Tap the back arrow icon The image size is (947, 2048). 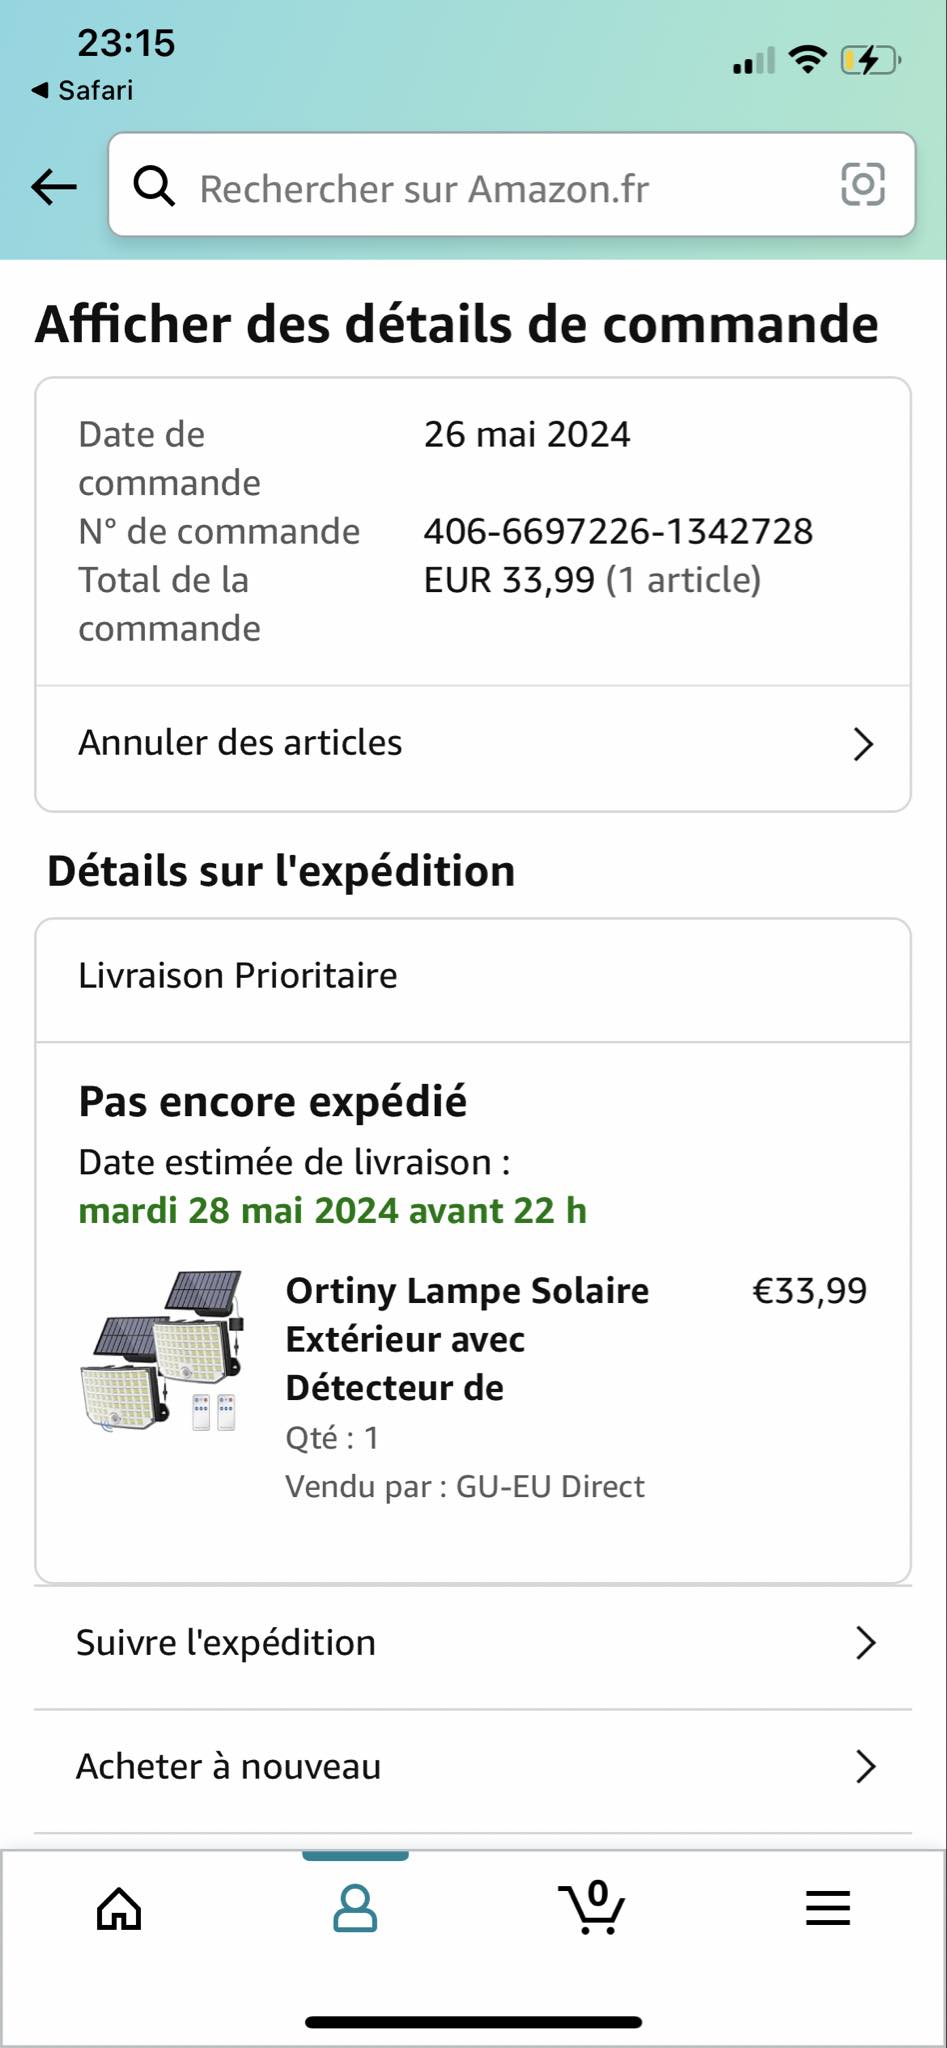(54, 186)
